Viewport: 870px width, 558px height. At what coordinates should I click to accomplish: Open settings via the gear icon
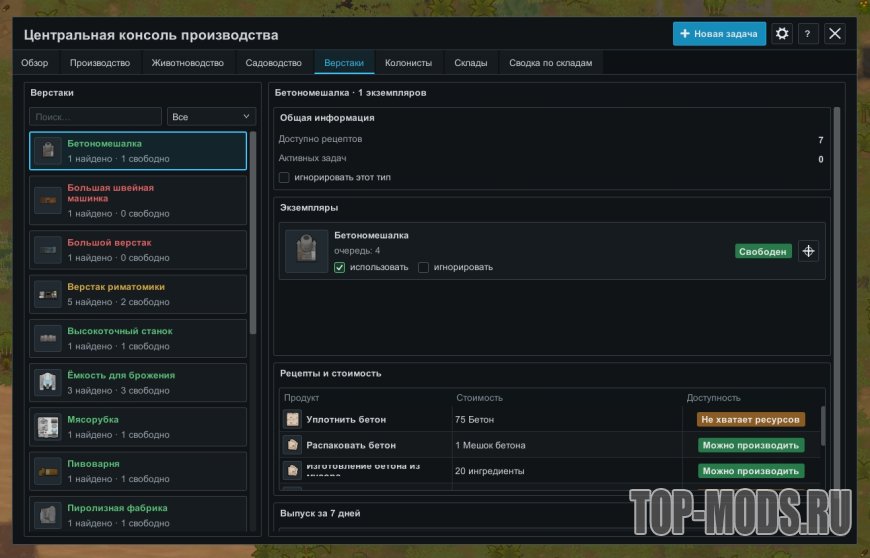782,34
